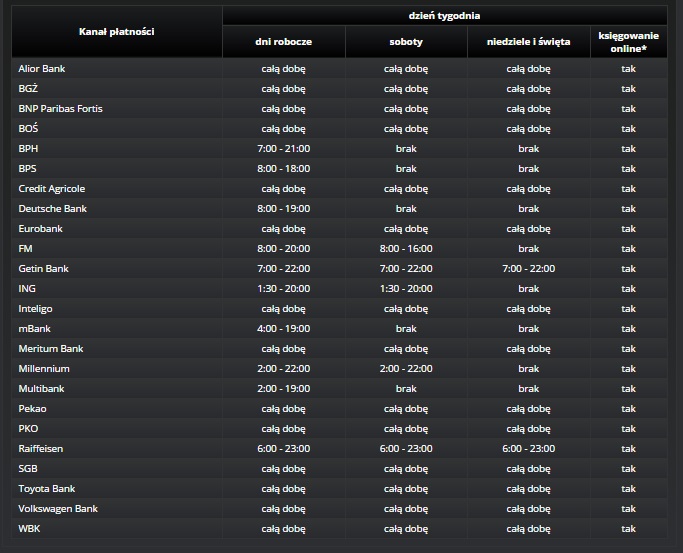
Task: Click Millennium Saturday hours 2:00 - 22:00
Action: pyautogui.click(x=406, y=368)
